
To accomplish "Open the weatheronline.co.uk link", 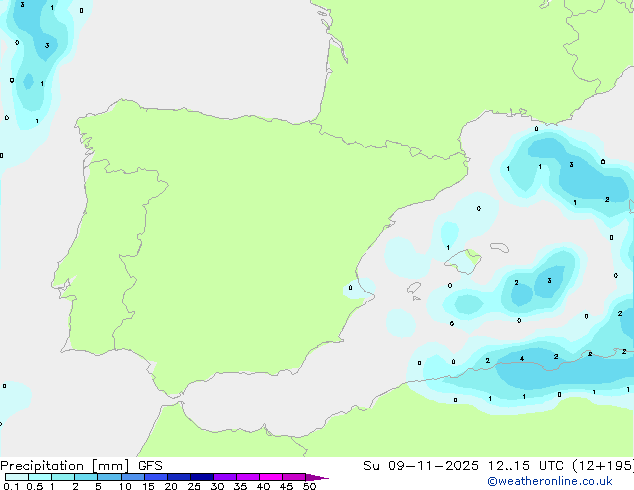I will (x=550, y=481).
